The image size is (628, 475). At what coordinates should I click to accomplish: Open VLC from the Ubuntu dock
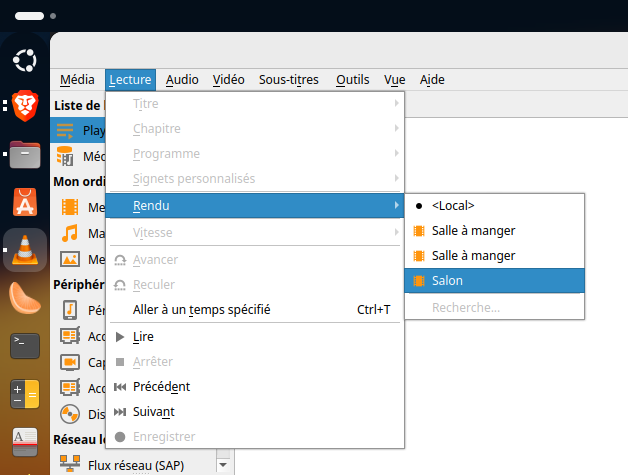point(25,250)
